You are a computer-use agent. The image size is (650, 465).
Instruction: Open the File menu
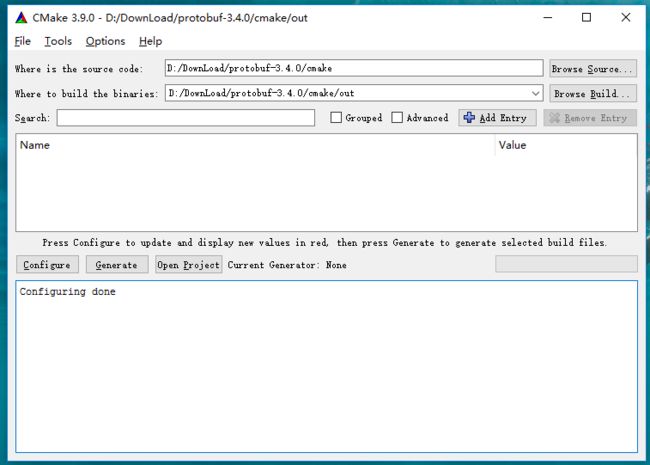pyautogui.click(x=22, y=41)
